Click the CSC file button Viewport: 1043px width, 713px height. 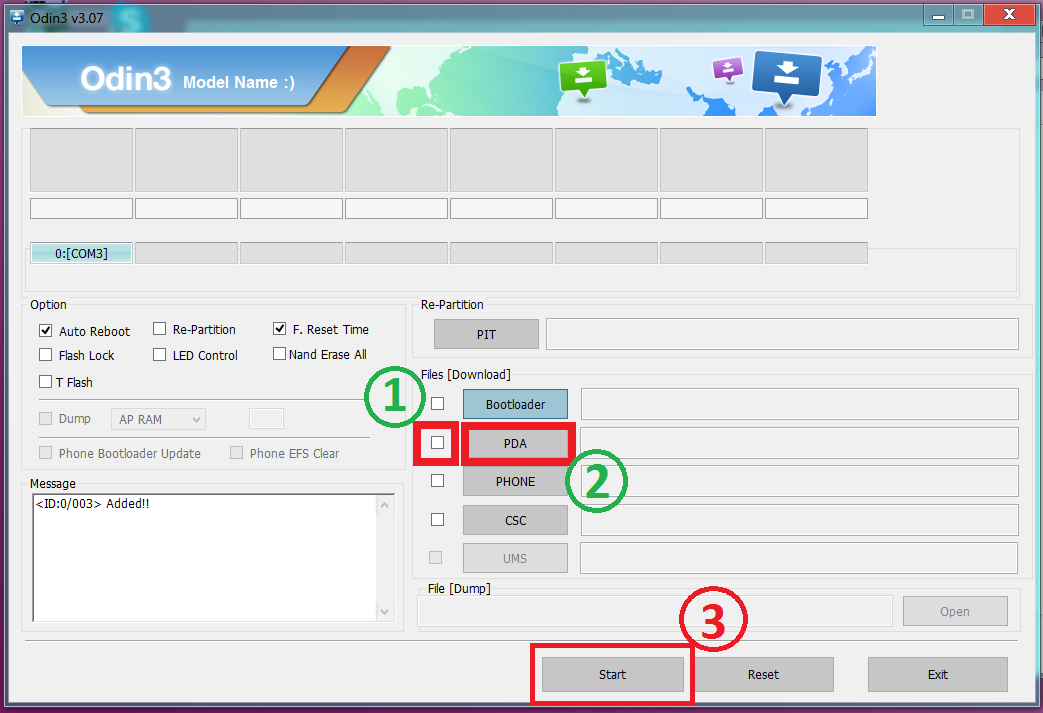point(516,520)
